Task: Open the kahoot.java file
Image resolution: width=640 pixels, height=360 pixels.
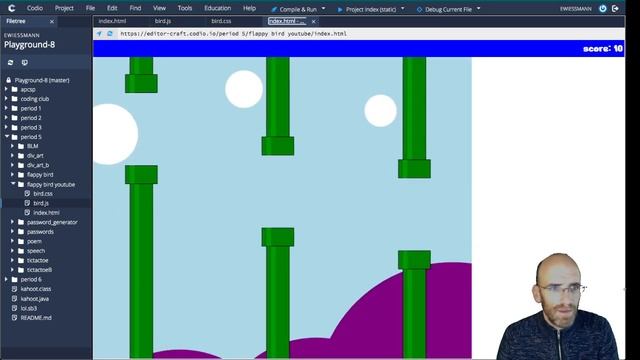Action: click(x=35, y=299)
